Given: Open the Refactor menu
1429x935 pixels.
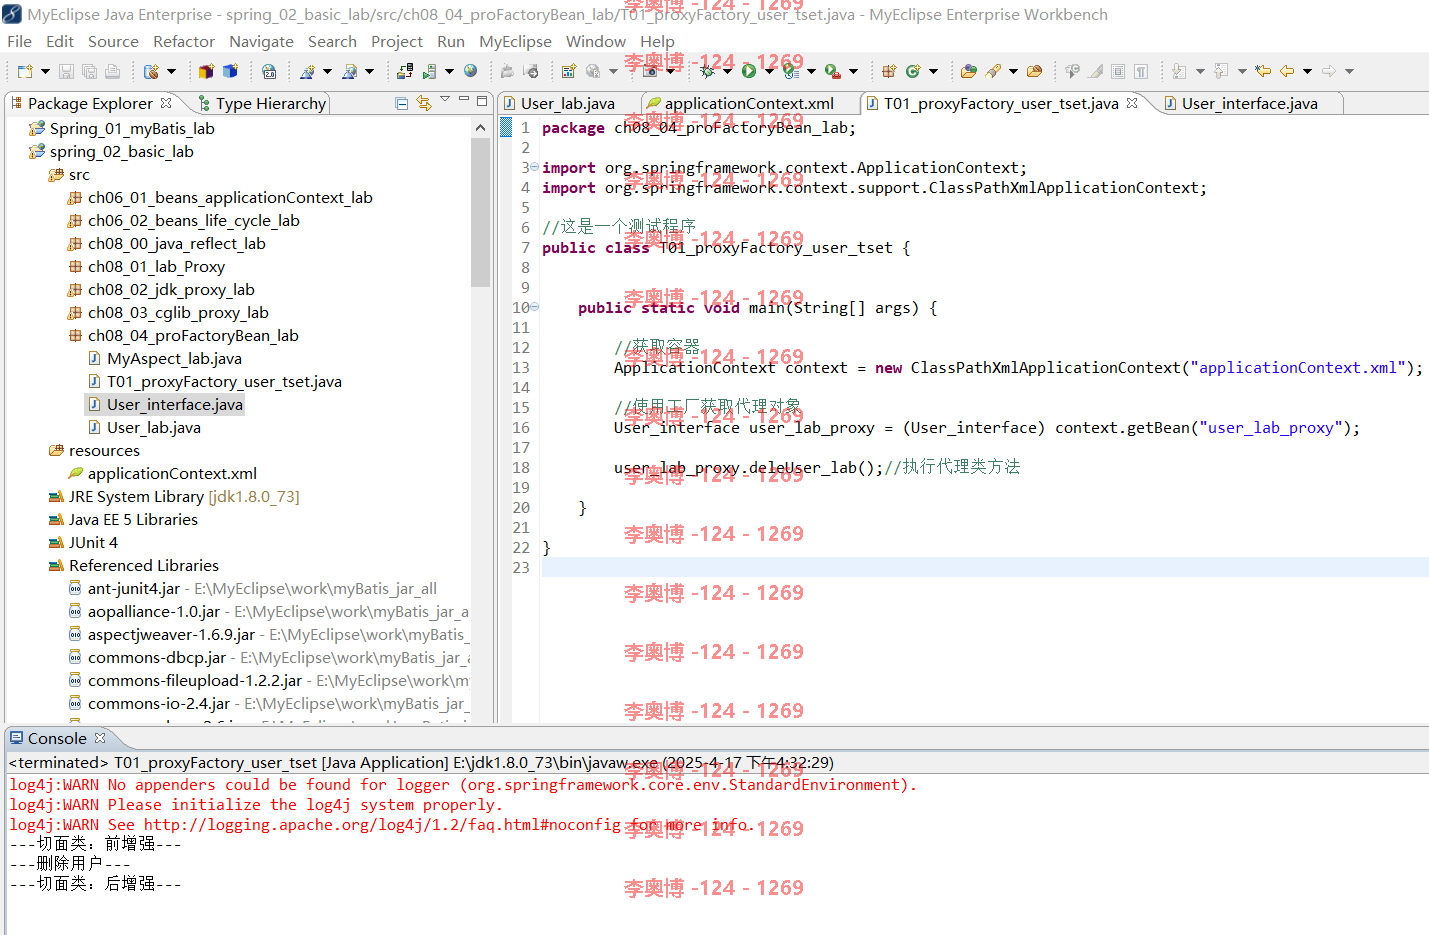Looking at the screenshot, I should (184, 41).
